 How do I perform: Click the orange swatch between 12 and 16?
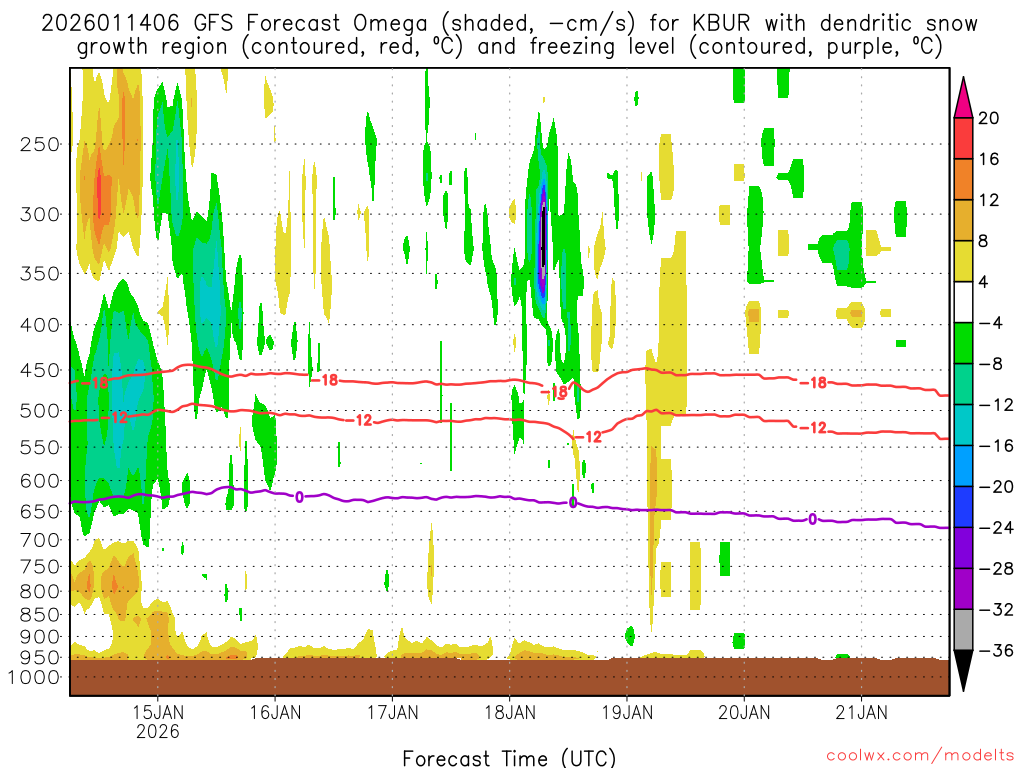963,180
